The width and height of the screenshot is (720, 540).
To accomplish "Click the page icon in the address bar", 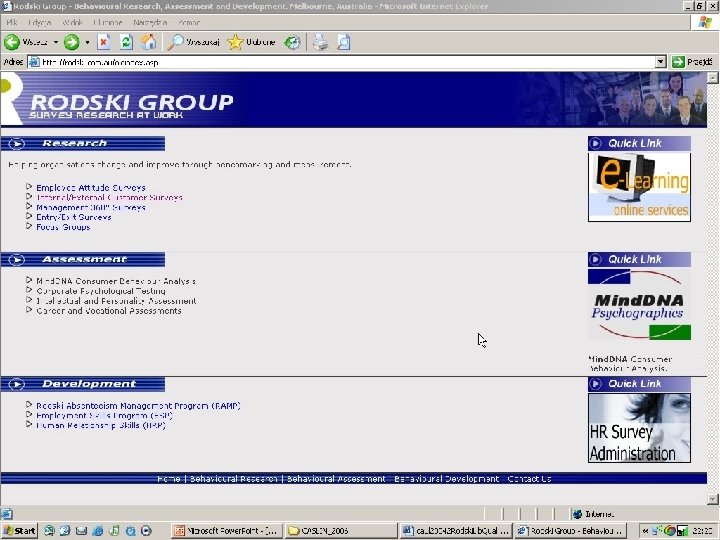I will point(34,62).
